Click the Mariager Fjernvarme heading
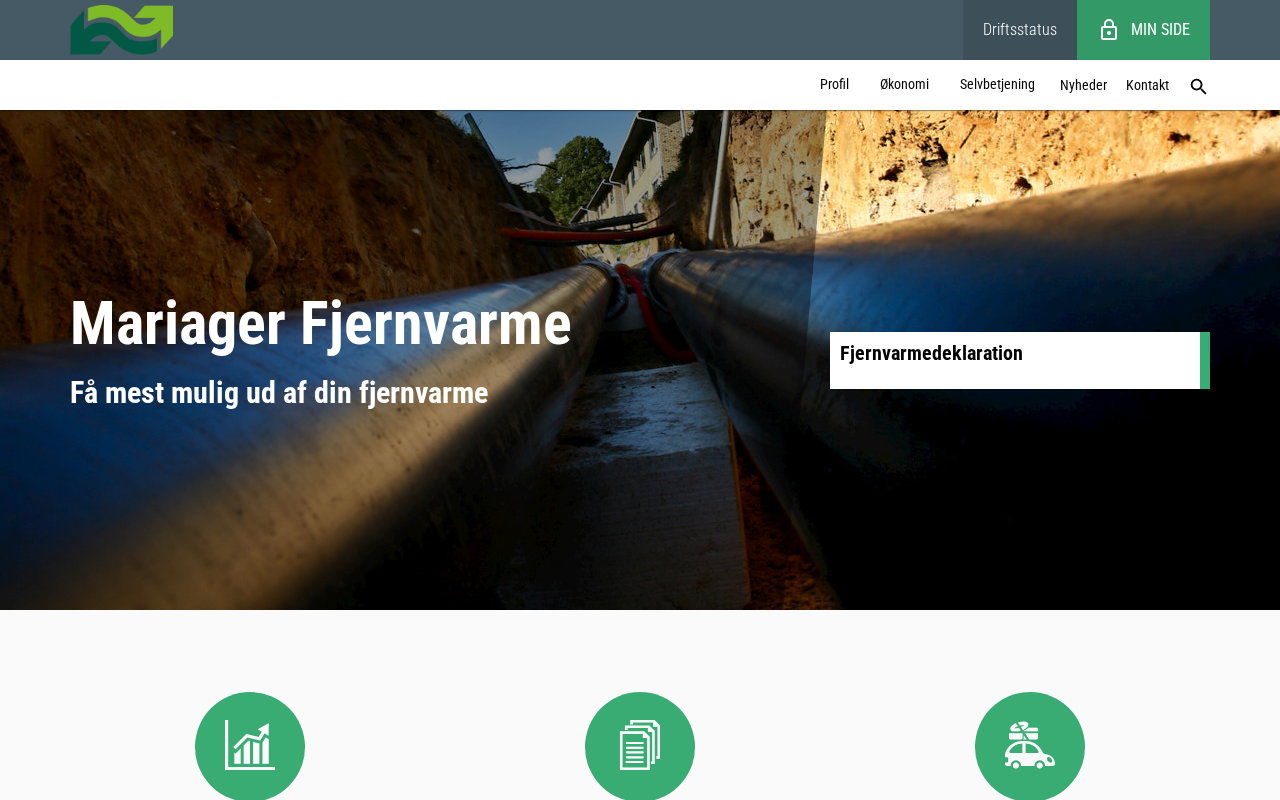 (x=320, y=324)
